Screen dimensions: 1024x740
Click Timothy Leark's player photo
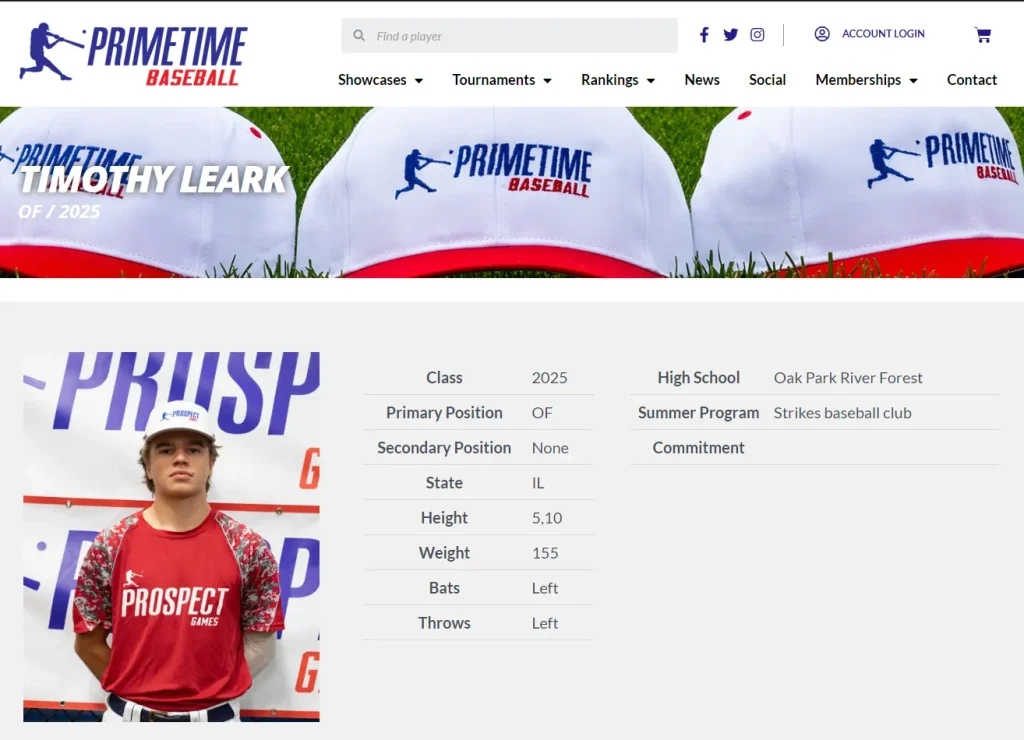pos(171,537)
